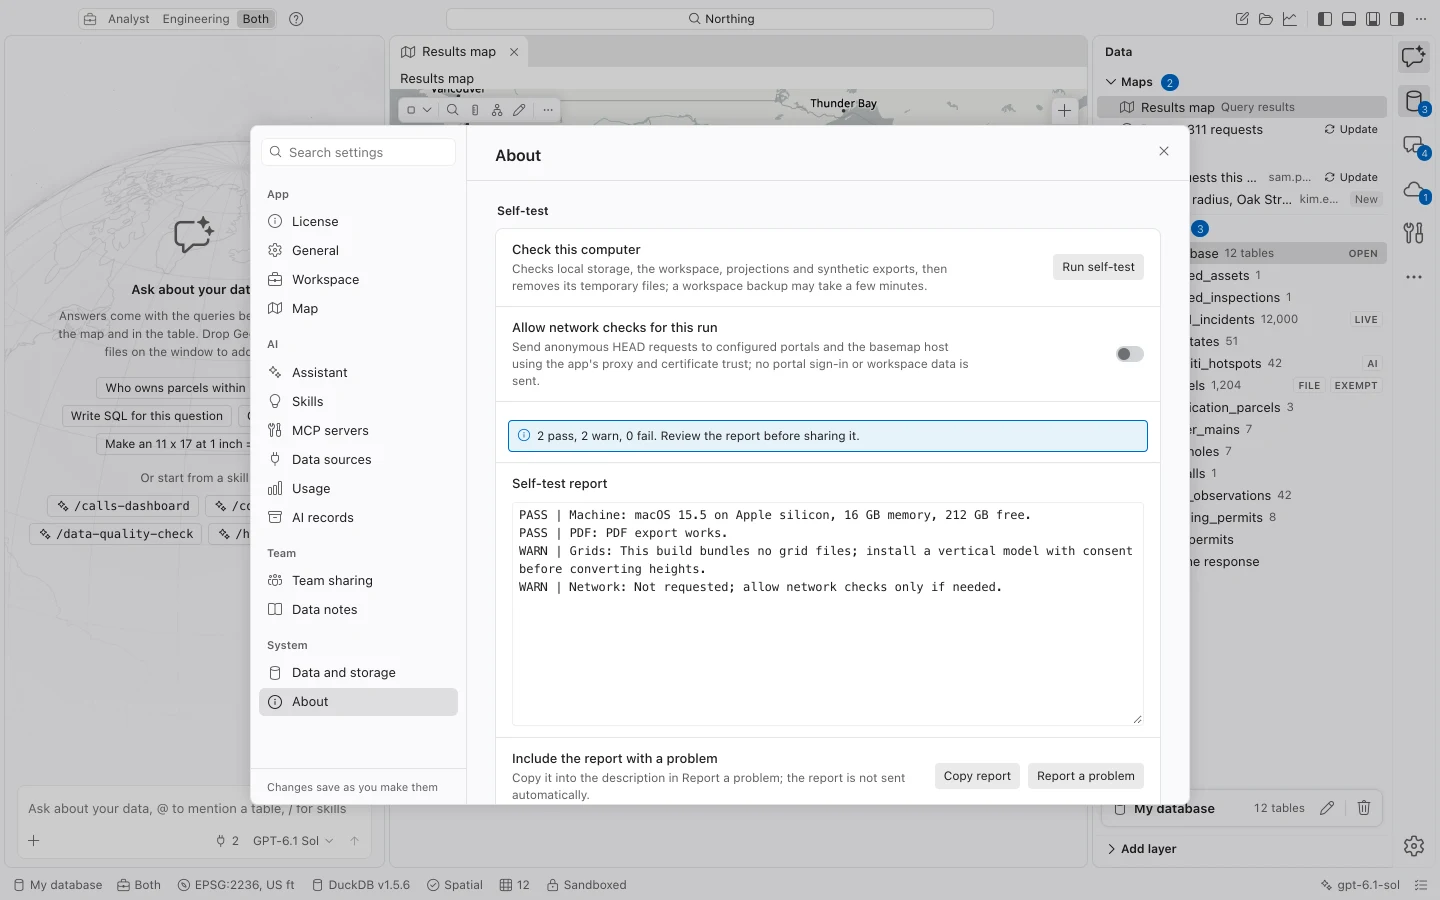The image size is (1440, 900).
Task: Edit My database with the pencil icon
Action: [x=1327, y=808]
